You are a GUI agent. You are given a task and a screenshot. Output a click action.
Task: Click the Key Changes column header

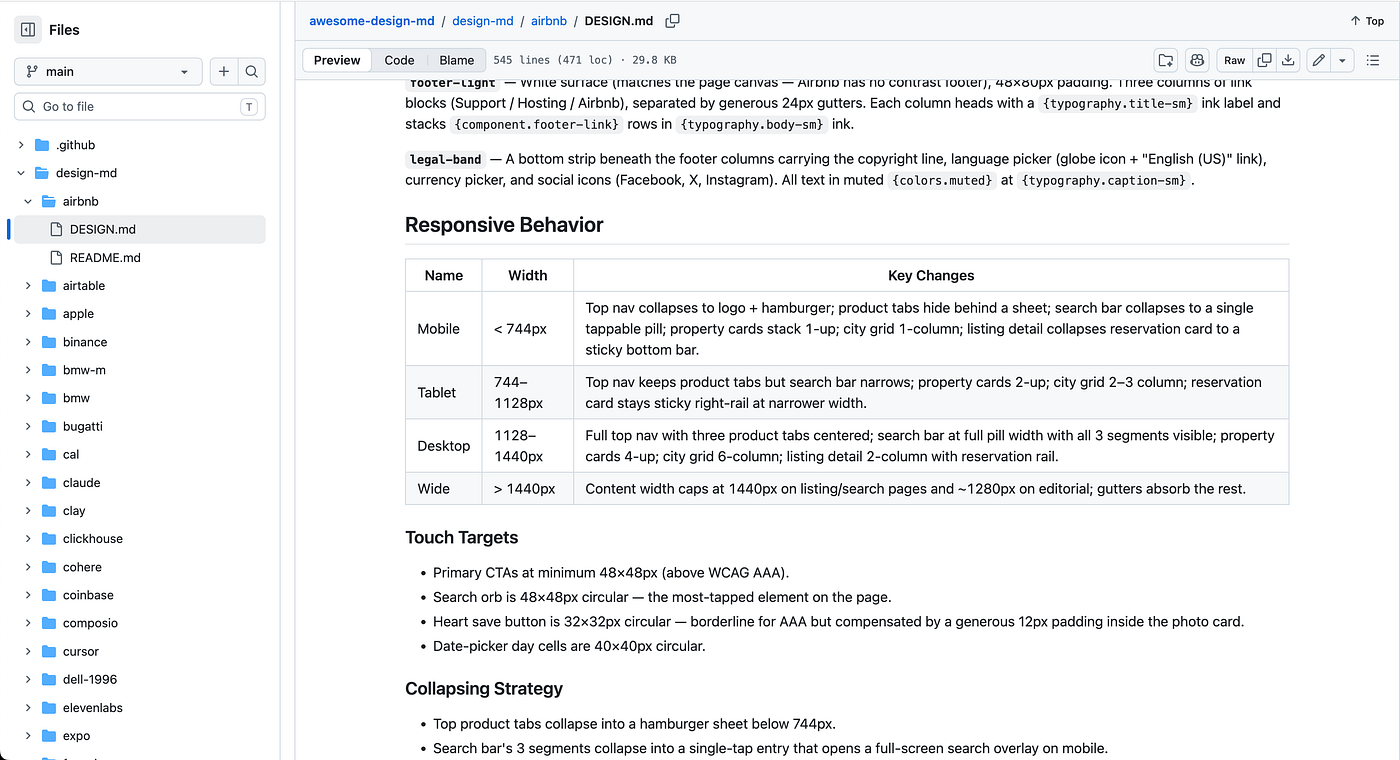click(x=931, y=276)
